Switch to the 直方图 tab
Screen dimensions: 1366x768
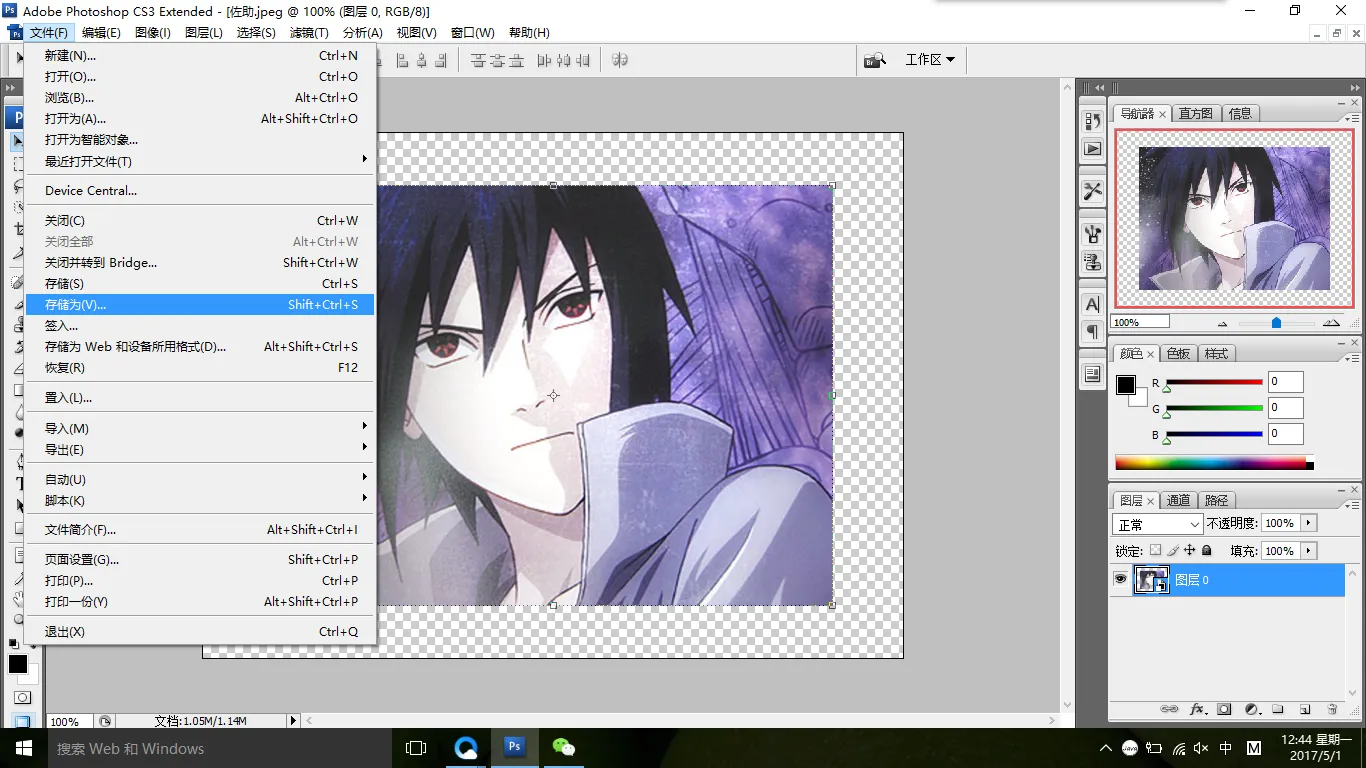tap(1195, 113)
